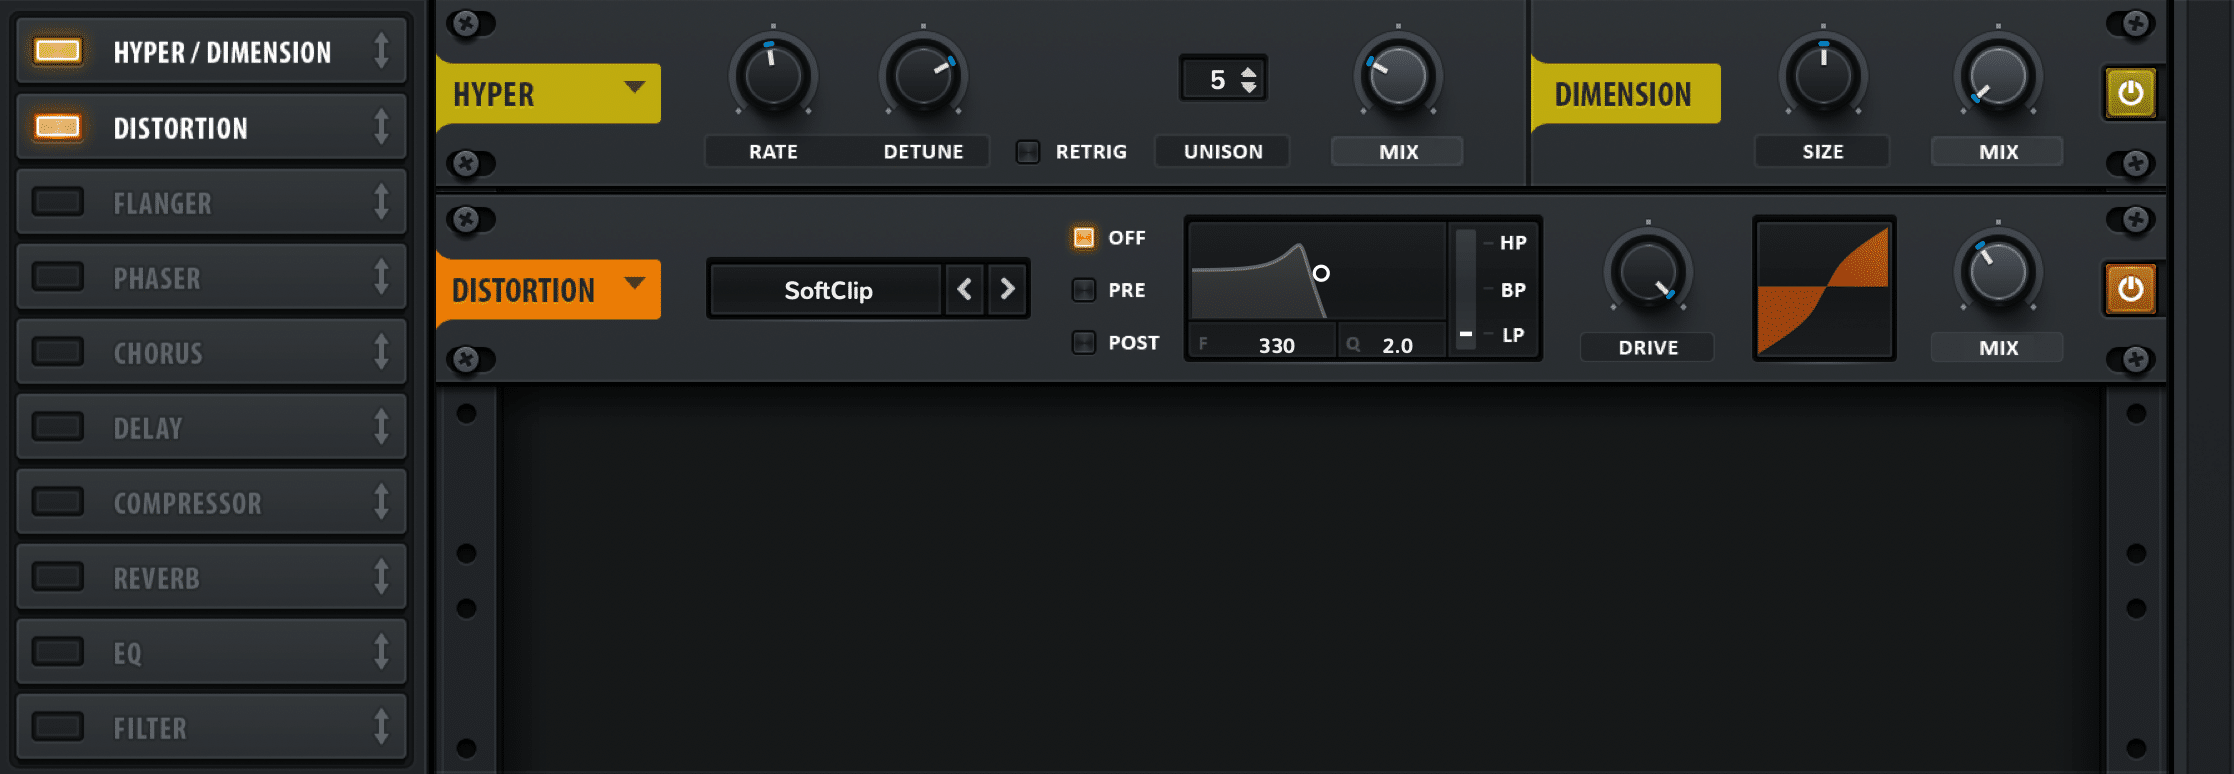
Task: Select the Phaser effect entry
Action: point(212,277)
